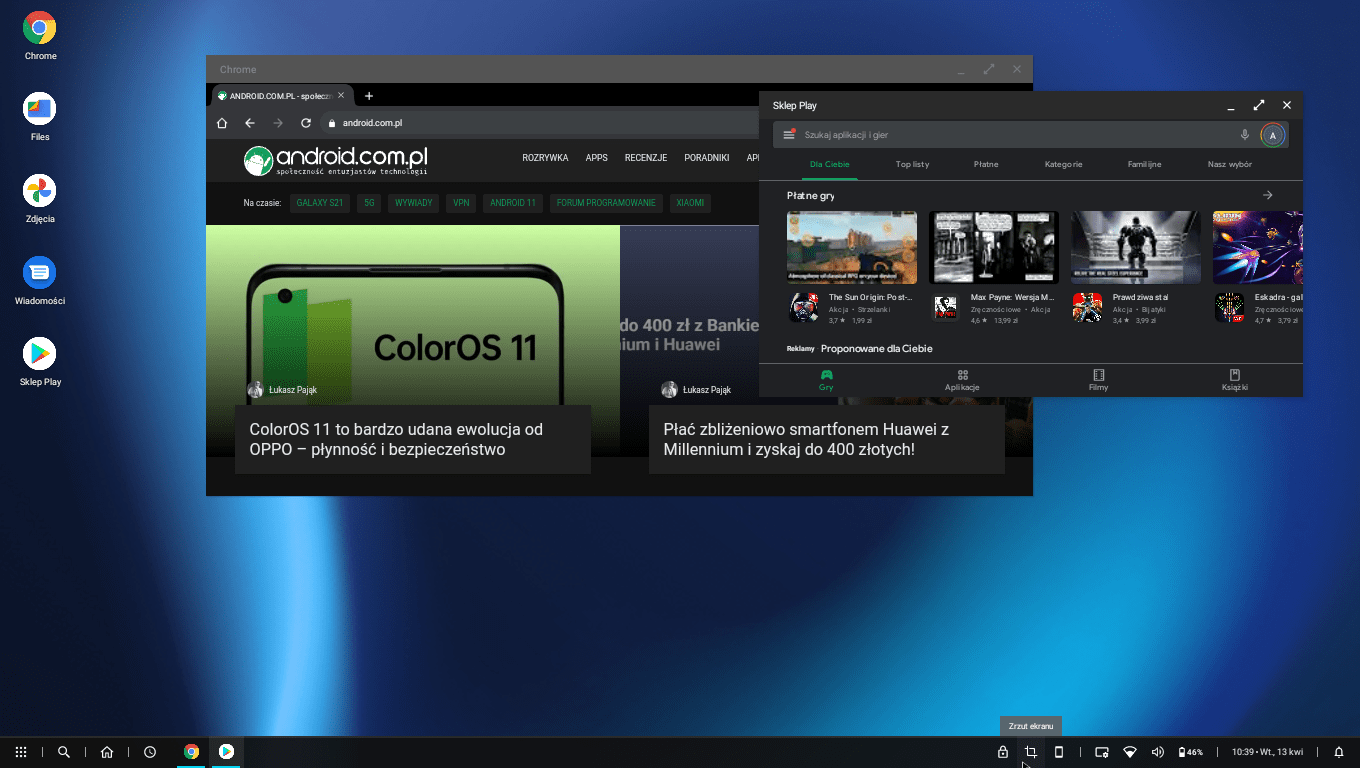Image resolution: width=1360 pixels, height=768 pixels.
Task: Open new tab with plus icon
Action: (369, 96)
